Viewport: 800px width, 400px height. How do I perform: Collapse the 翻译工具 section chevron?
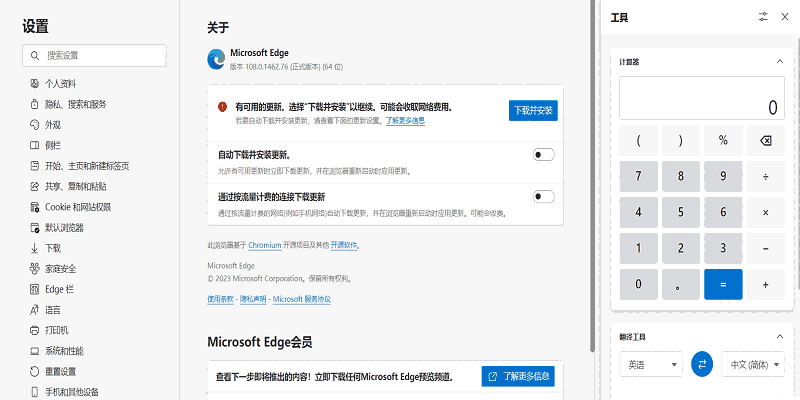tap(780, 337)
